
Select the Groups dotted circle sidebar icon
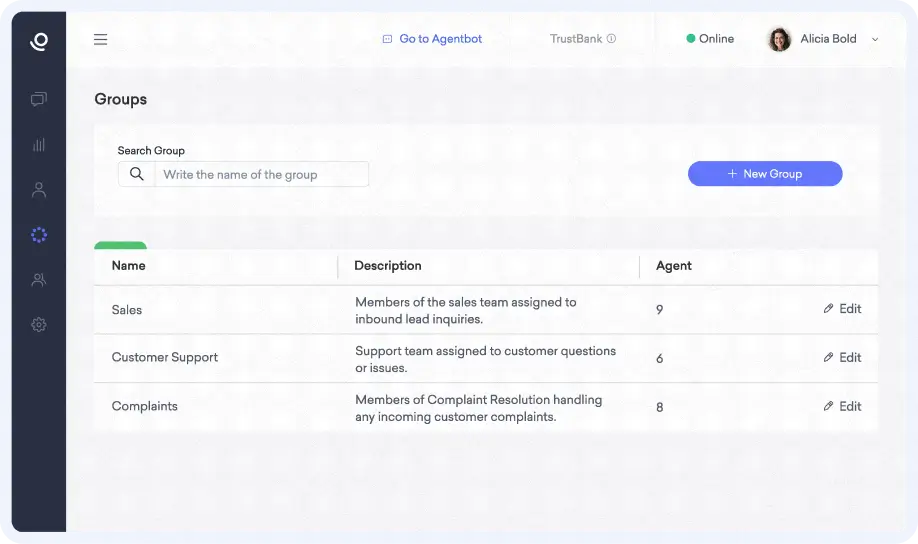click(39, 235)
